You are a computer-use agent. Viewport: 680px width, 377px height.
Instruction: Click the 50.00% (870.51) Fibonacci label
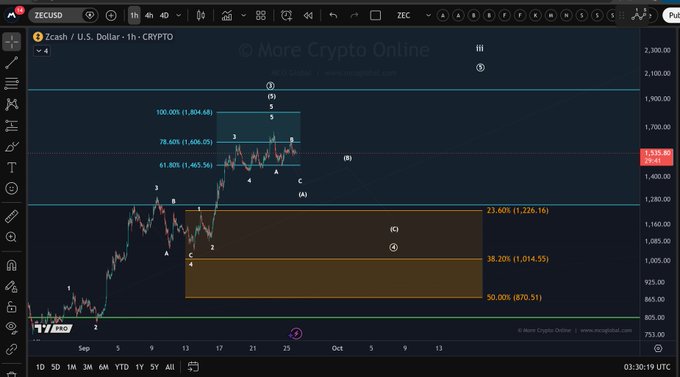point(514,297)
